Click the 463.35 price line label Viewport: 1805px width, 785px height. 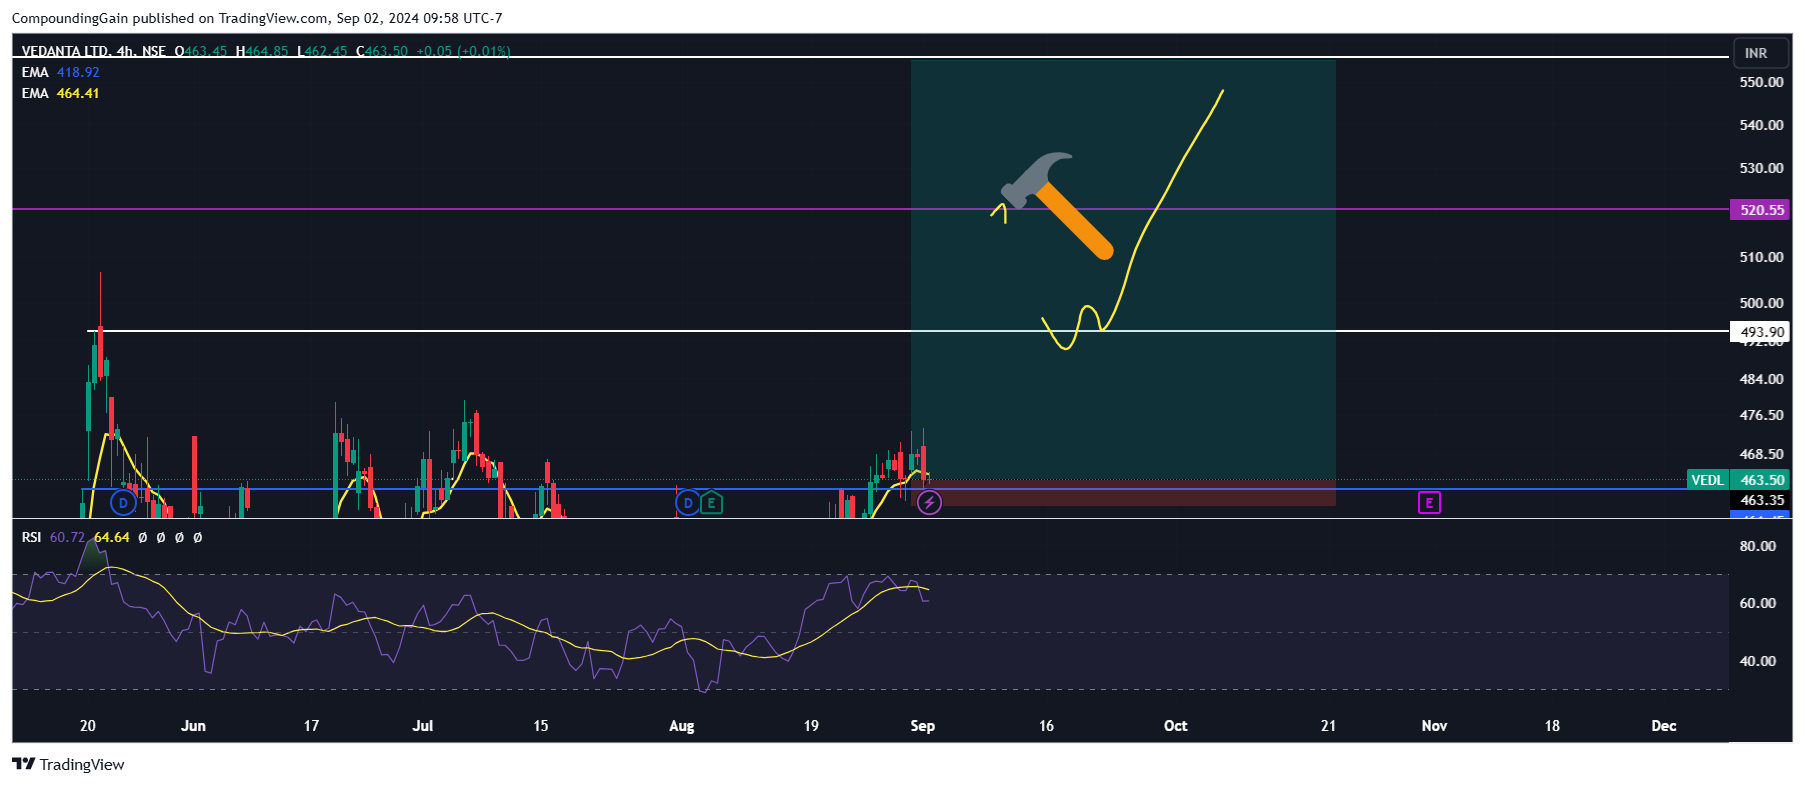click(x=1761, y=500)
